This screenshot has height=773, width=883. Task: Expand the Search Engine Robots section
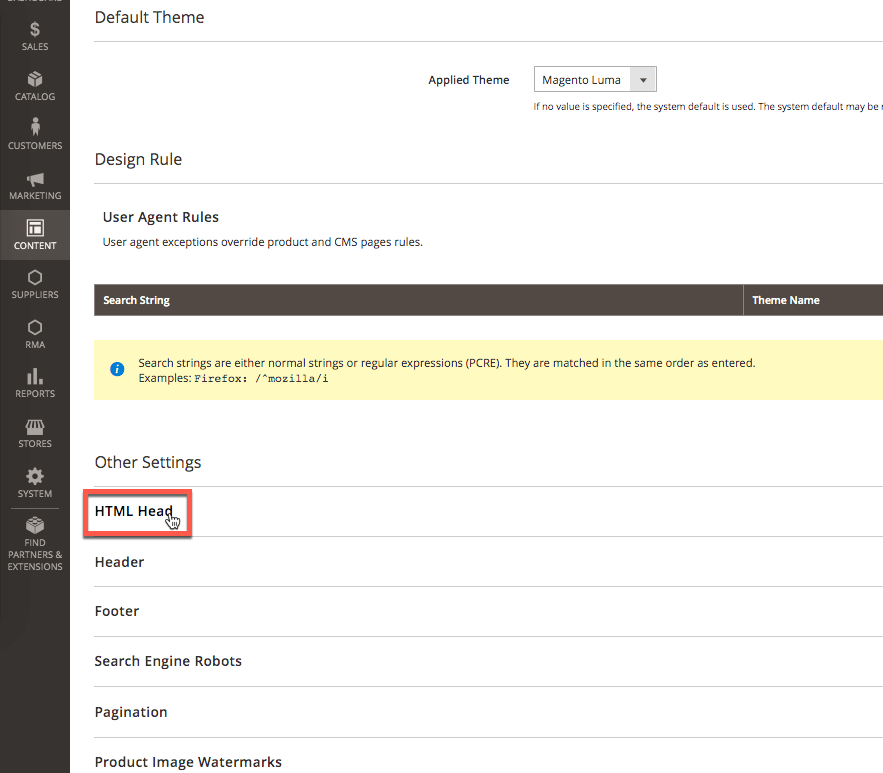pos(168,661)
